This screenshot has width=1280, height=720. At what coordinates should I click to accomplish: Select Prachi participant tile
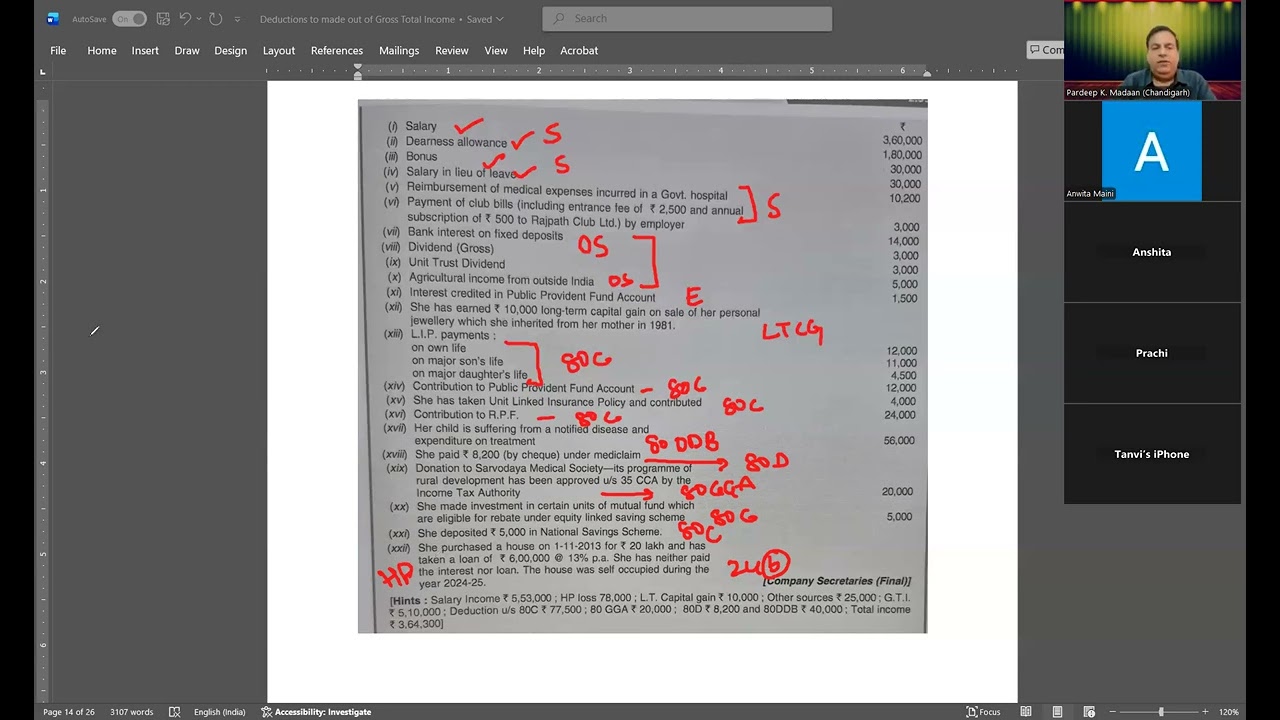1152,353
